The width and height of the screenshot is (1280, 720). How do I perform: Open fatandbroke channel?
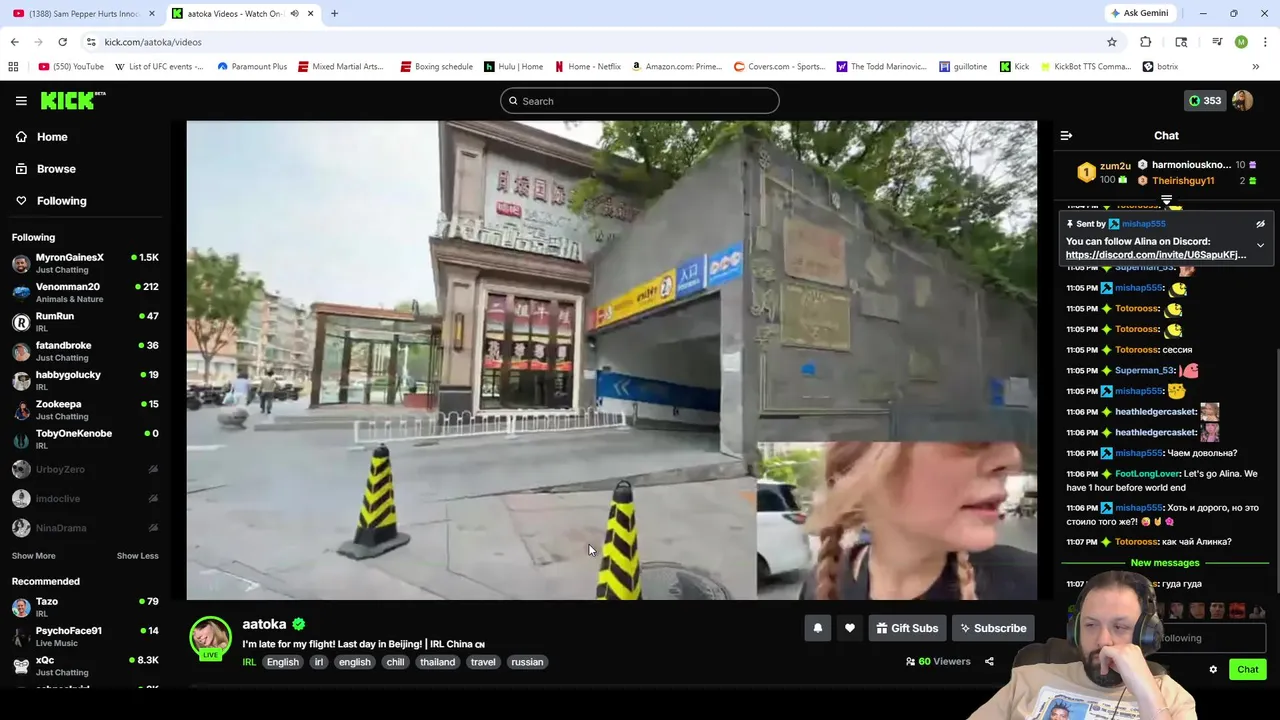click(85, 351)
